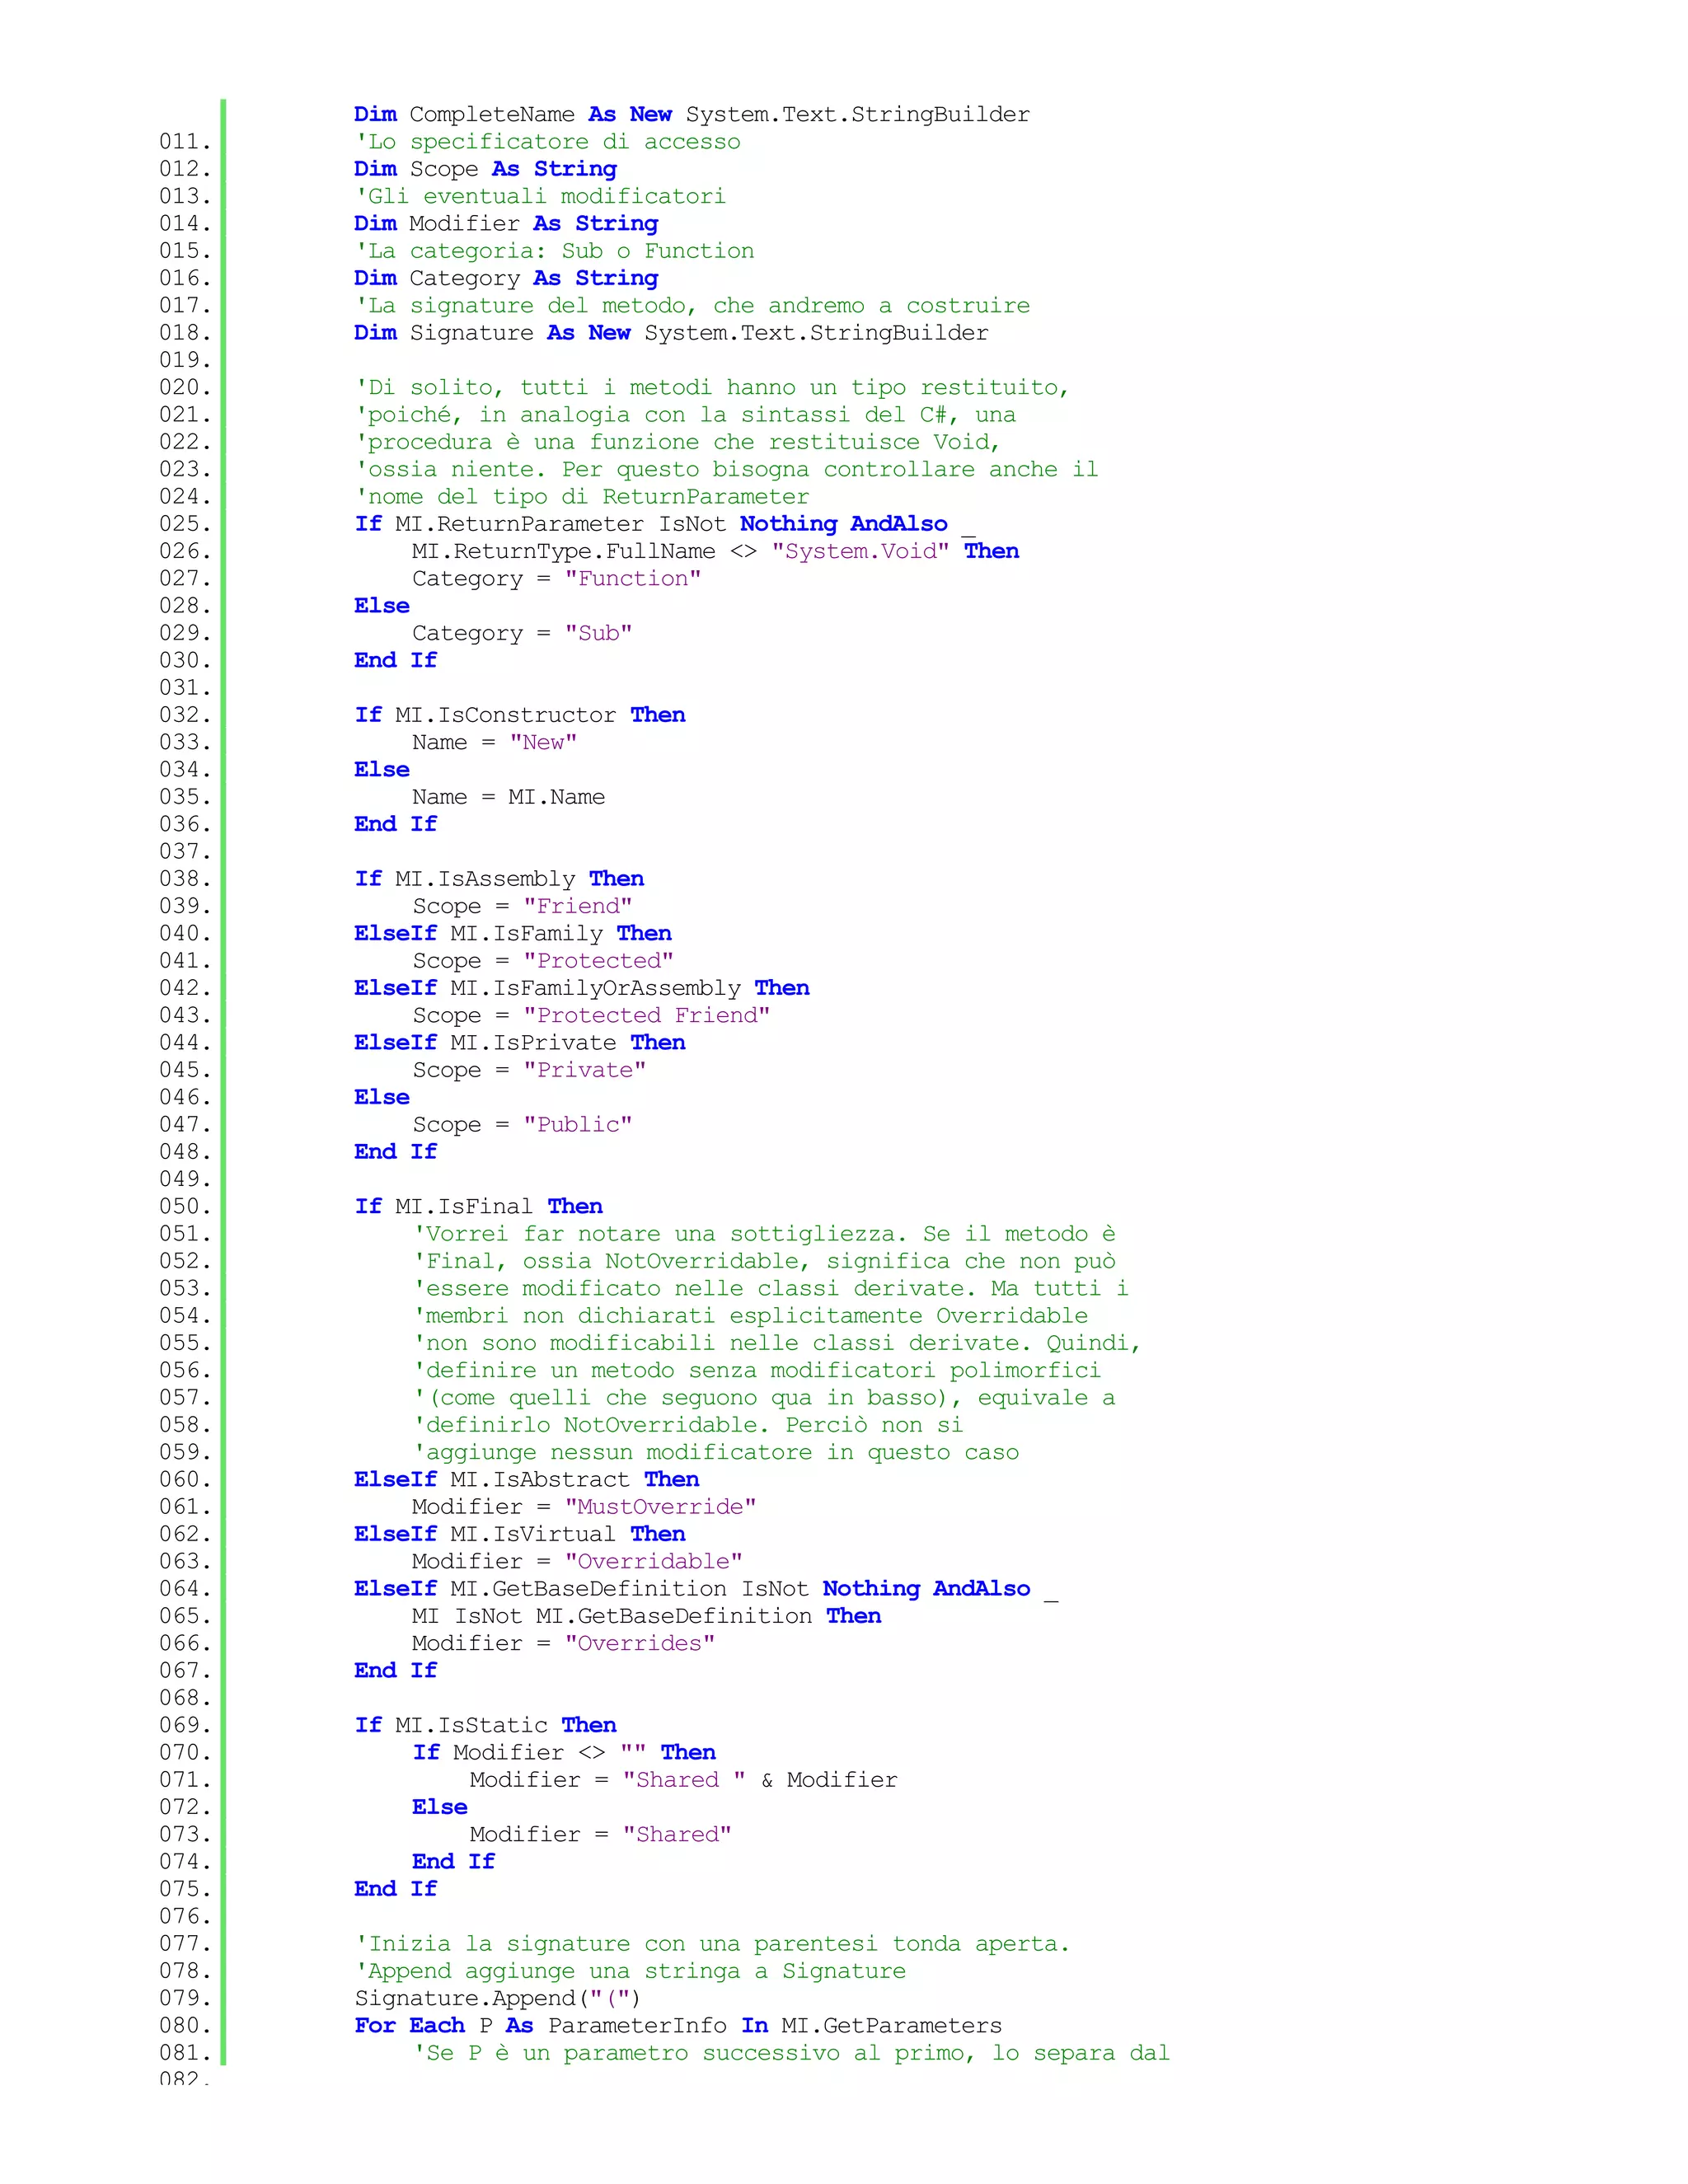Viewport: 1688px width, 2184px height.
Task: Click line number 019.
Action: pos(185,360)
